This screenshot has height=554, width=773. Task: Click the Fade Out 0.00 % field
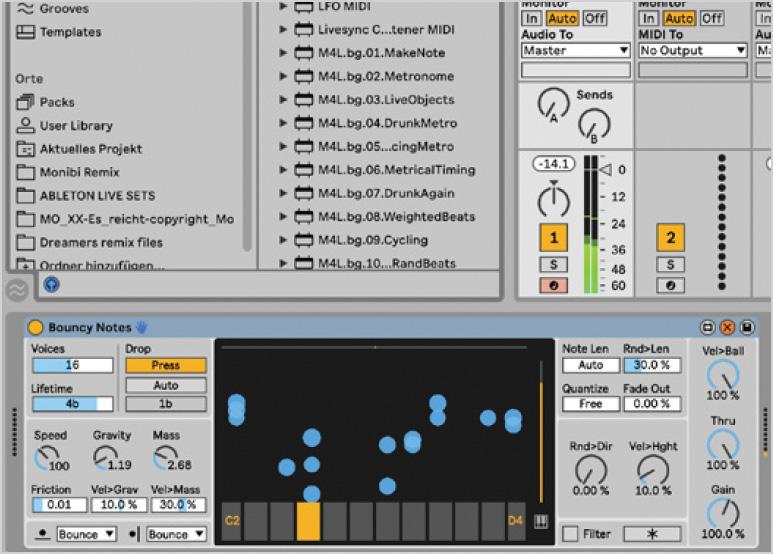(652, 404)
